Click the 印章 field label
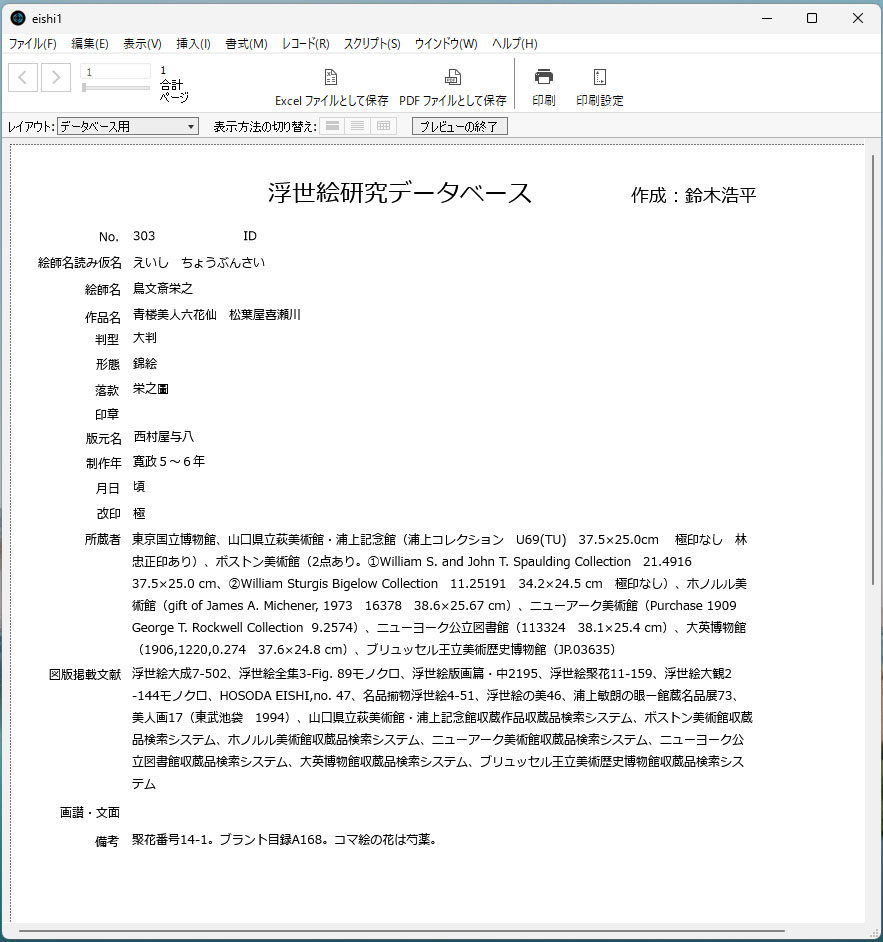 tap(107, 415)
